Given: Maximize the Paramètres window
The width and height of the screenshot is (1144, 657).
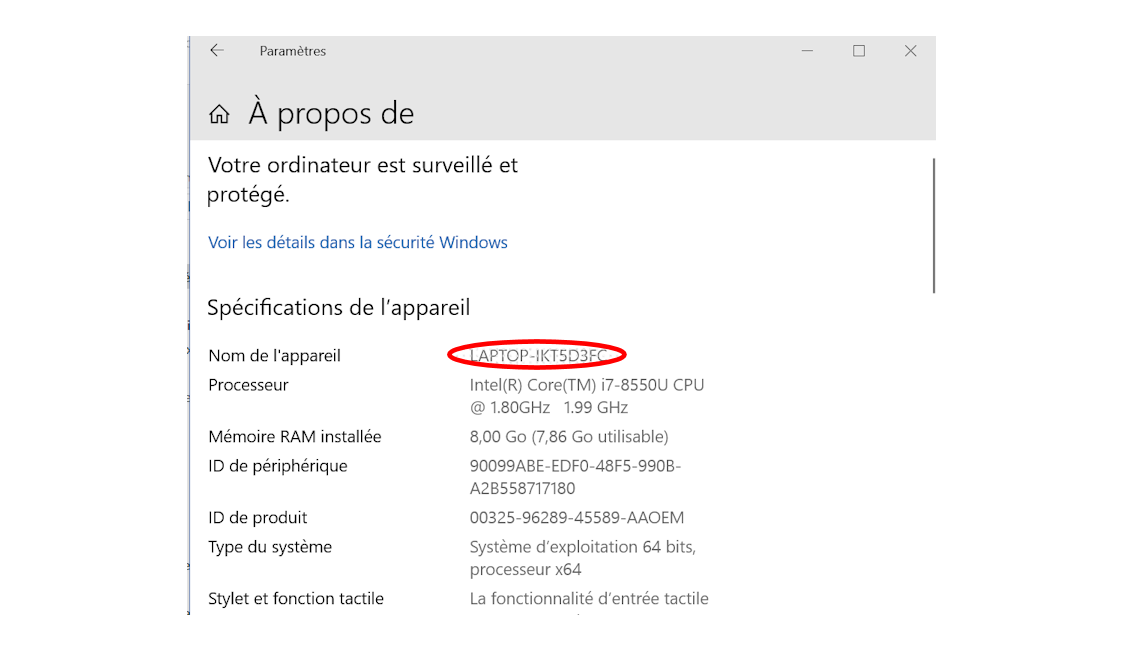Looking at the screenshot, I should click(x=859, y=51).
